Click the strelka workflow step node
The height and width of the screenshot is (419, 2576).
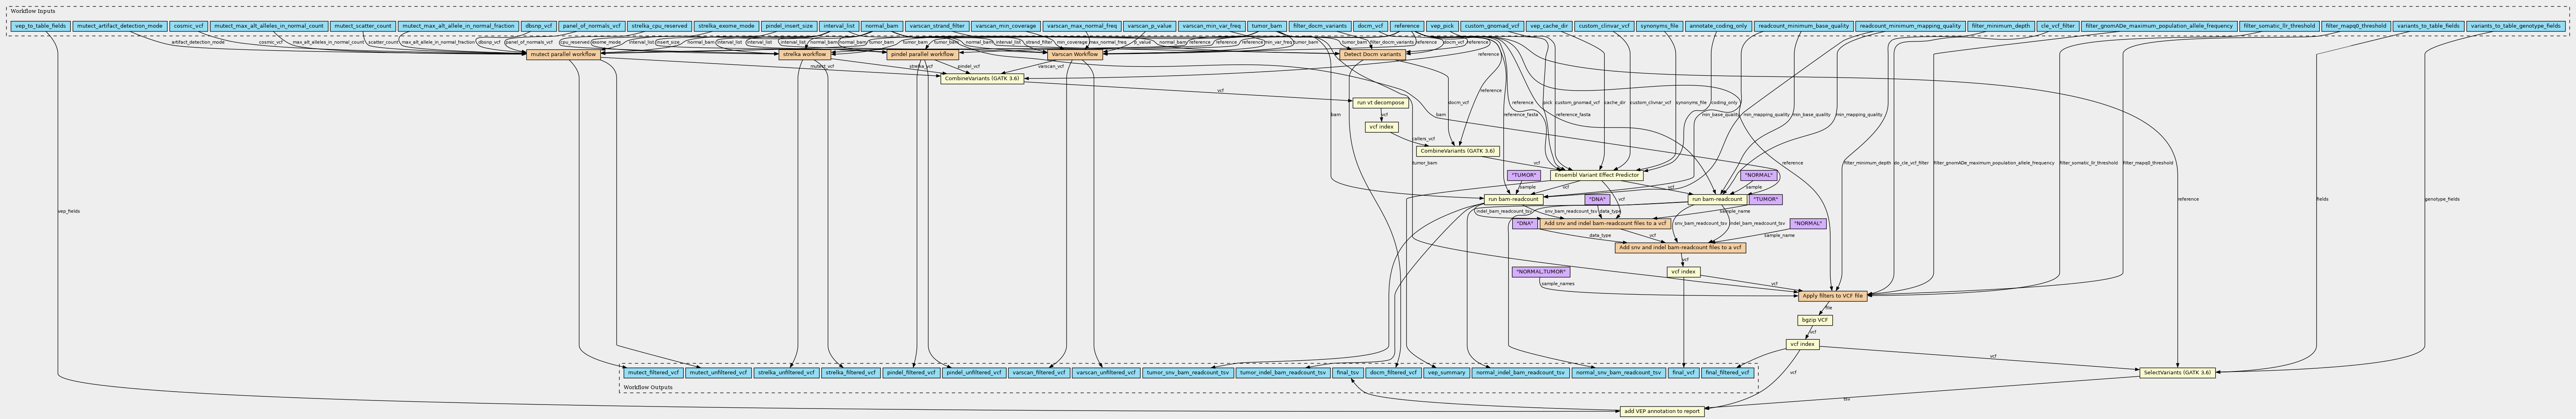[804, 54]
